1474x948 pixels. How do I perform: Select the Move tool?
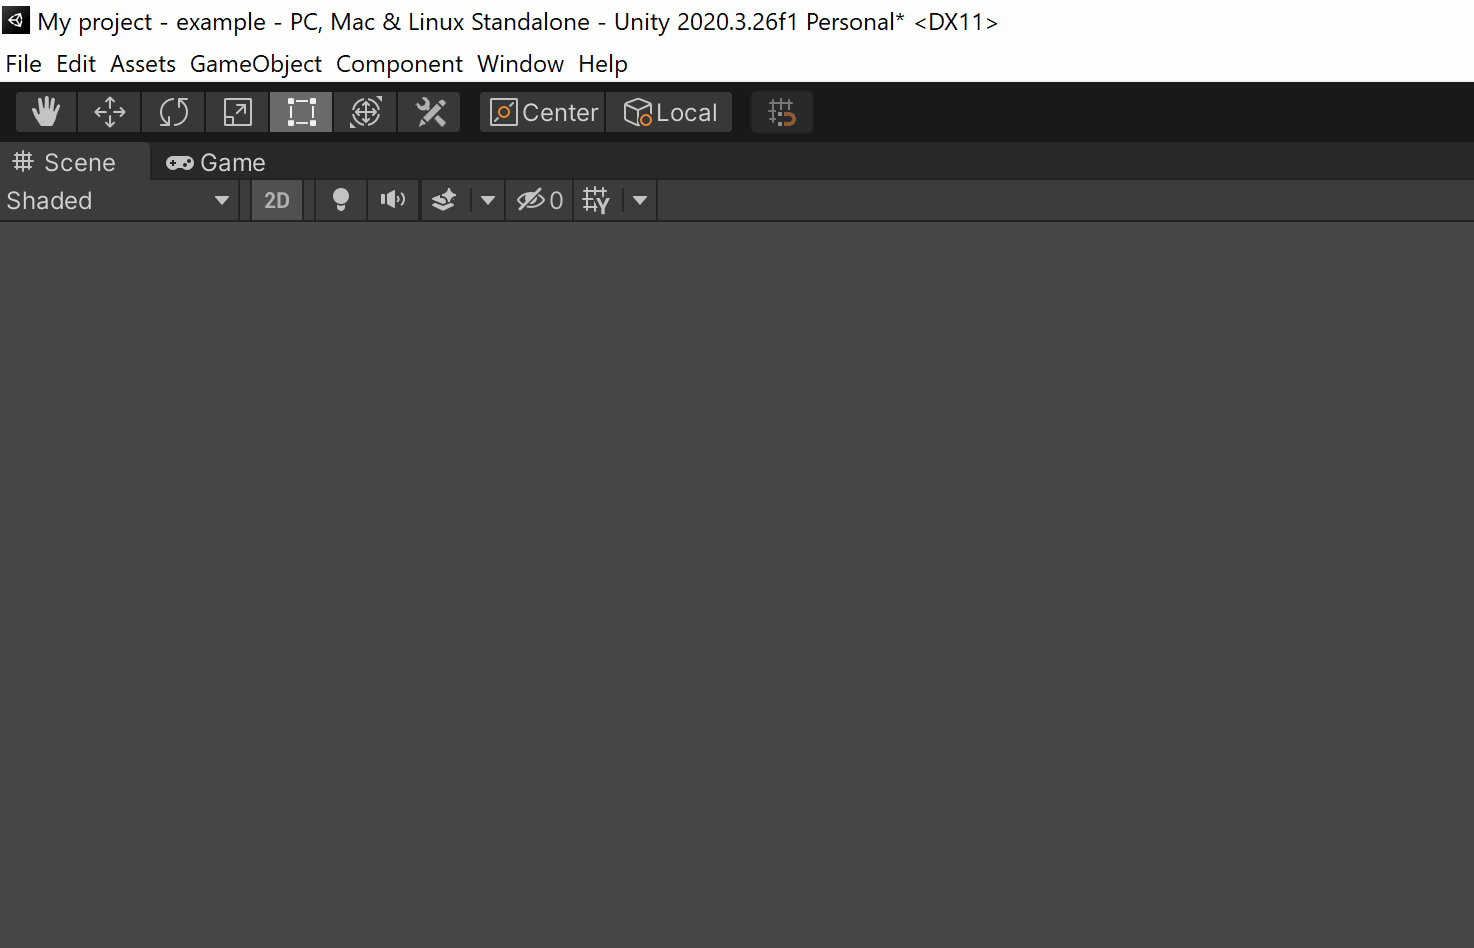(110, 112)
